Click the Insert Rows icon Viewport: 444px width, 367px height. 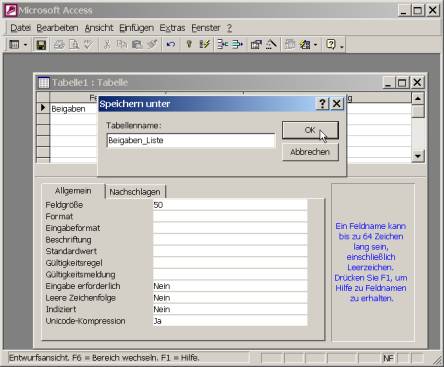(x=222, y=44)
